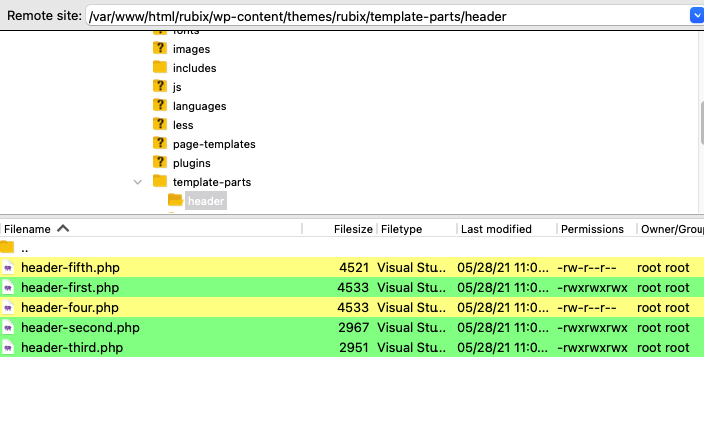Viewport: 704px width, 427px height.
Task: Select the file header-second.php
Action: (x=80, y=328)
